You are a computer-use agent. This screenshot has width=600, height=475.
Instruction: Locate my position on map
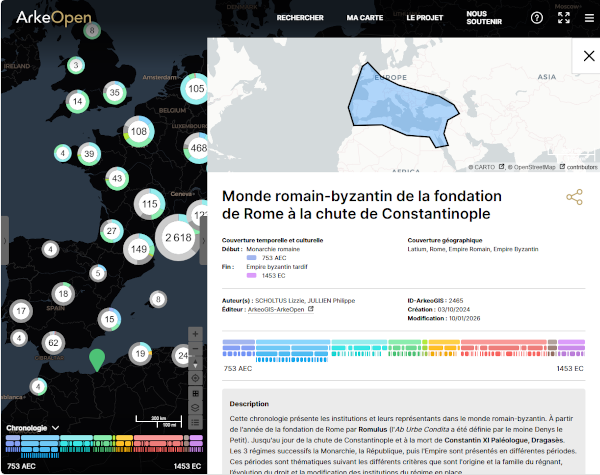[195, 378]
